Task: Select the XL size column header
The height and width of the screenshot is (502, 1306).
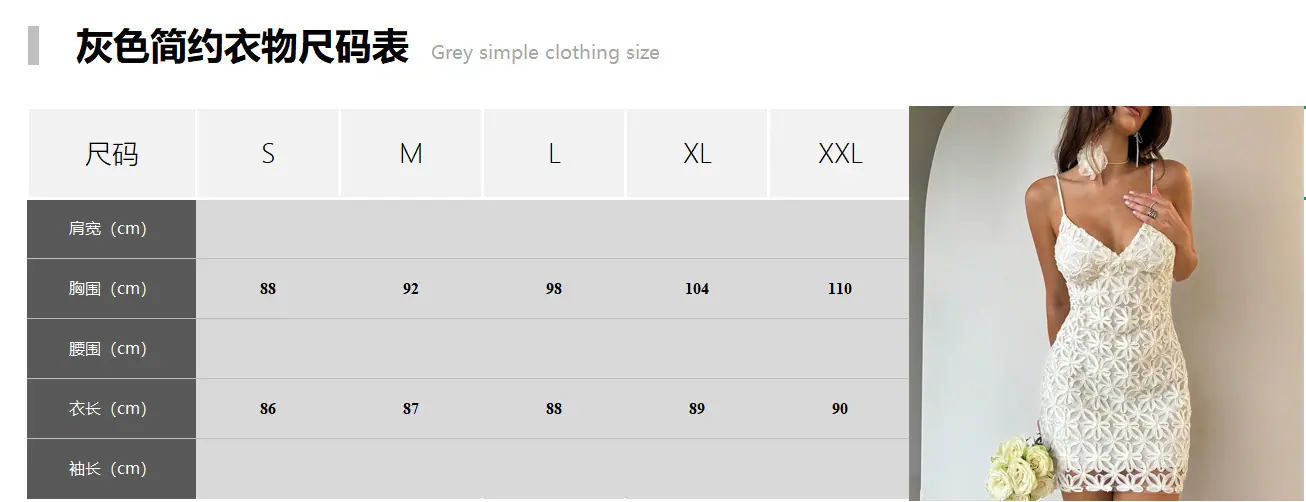Action: pos(697,153)
